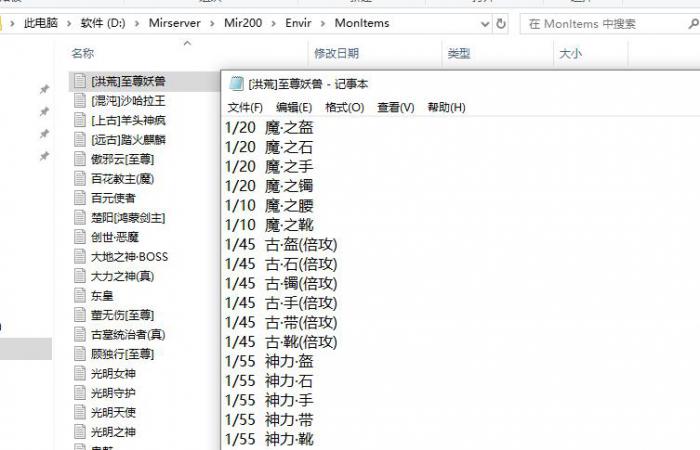Click the file icon of [混沌]沙哈拉王
This screenshot has height=450, width=700.
click(80, 100)
